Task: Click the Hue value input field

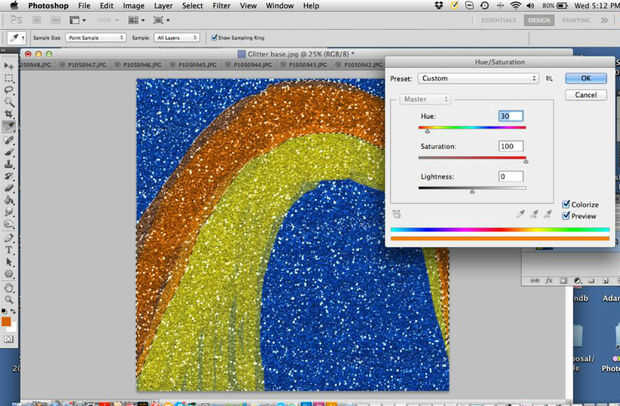Action: (x=511, y=116)
